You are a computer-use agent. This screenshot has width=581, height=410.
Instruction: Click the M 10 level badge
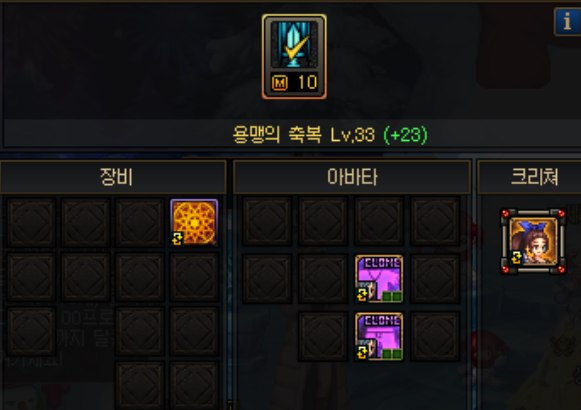(x=294, y=82)
